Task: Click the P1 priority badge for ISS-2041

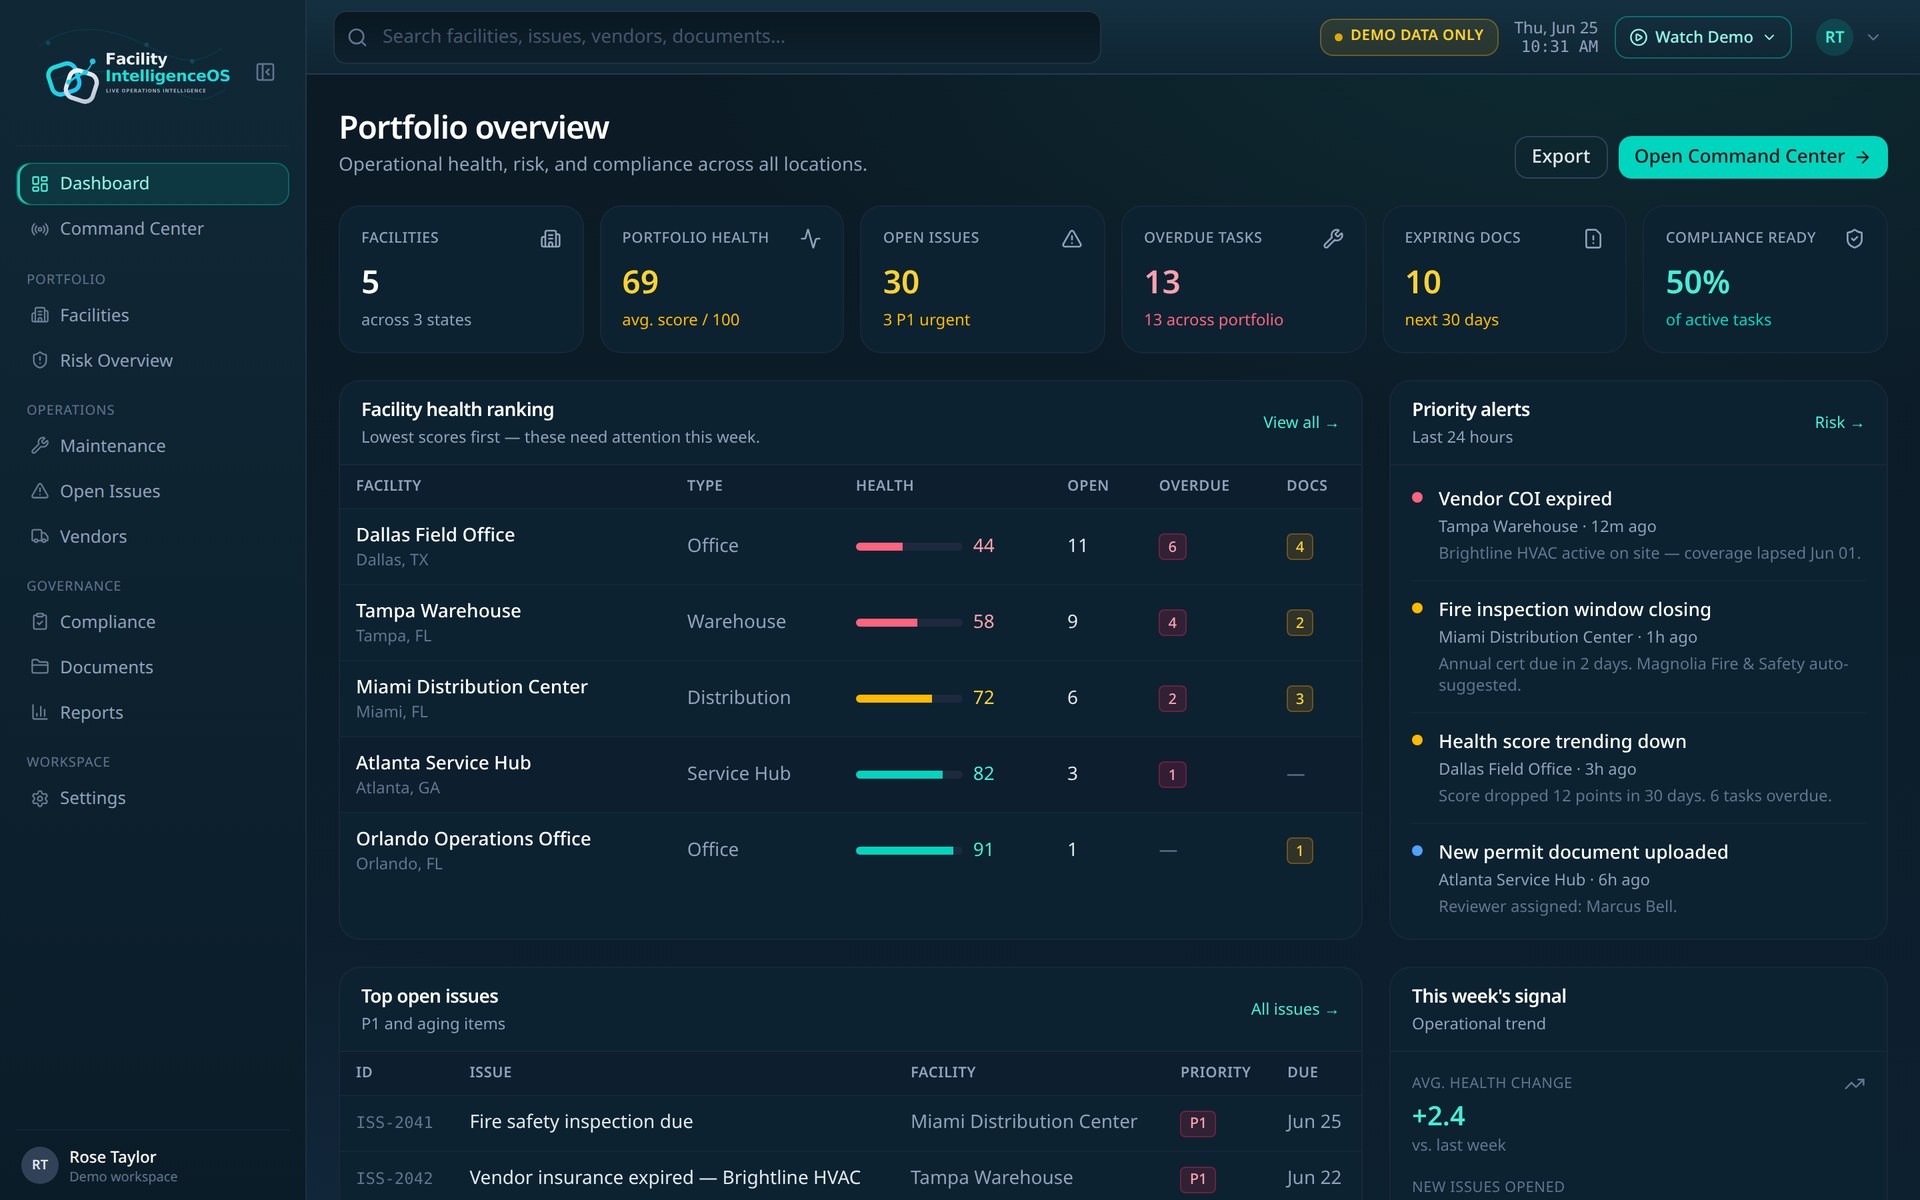Action: click(1197, 1123)
